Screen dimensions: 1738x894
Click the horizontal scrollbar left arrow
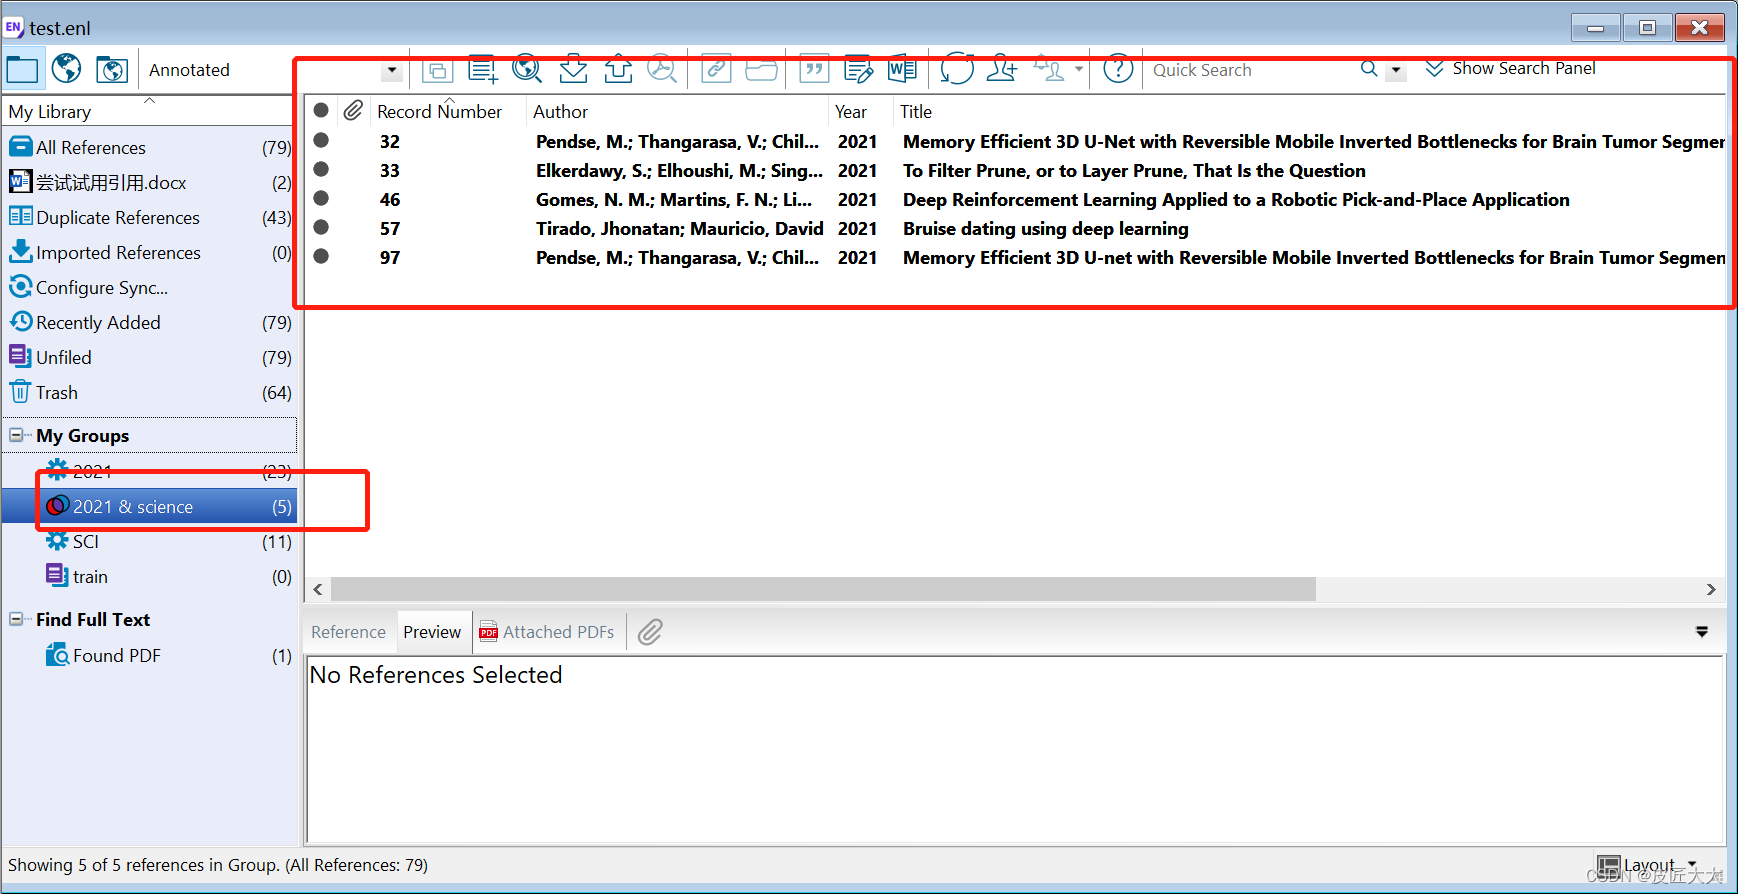318,589
